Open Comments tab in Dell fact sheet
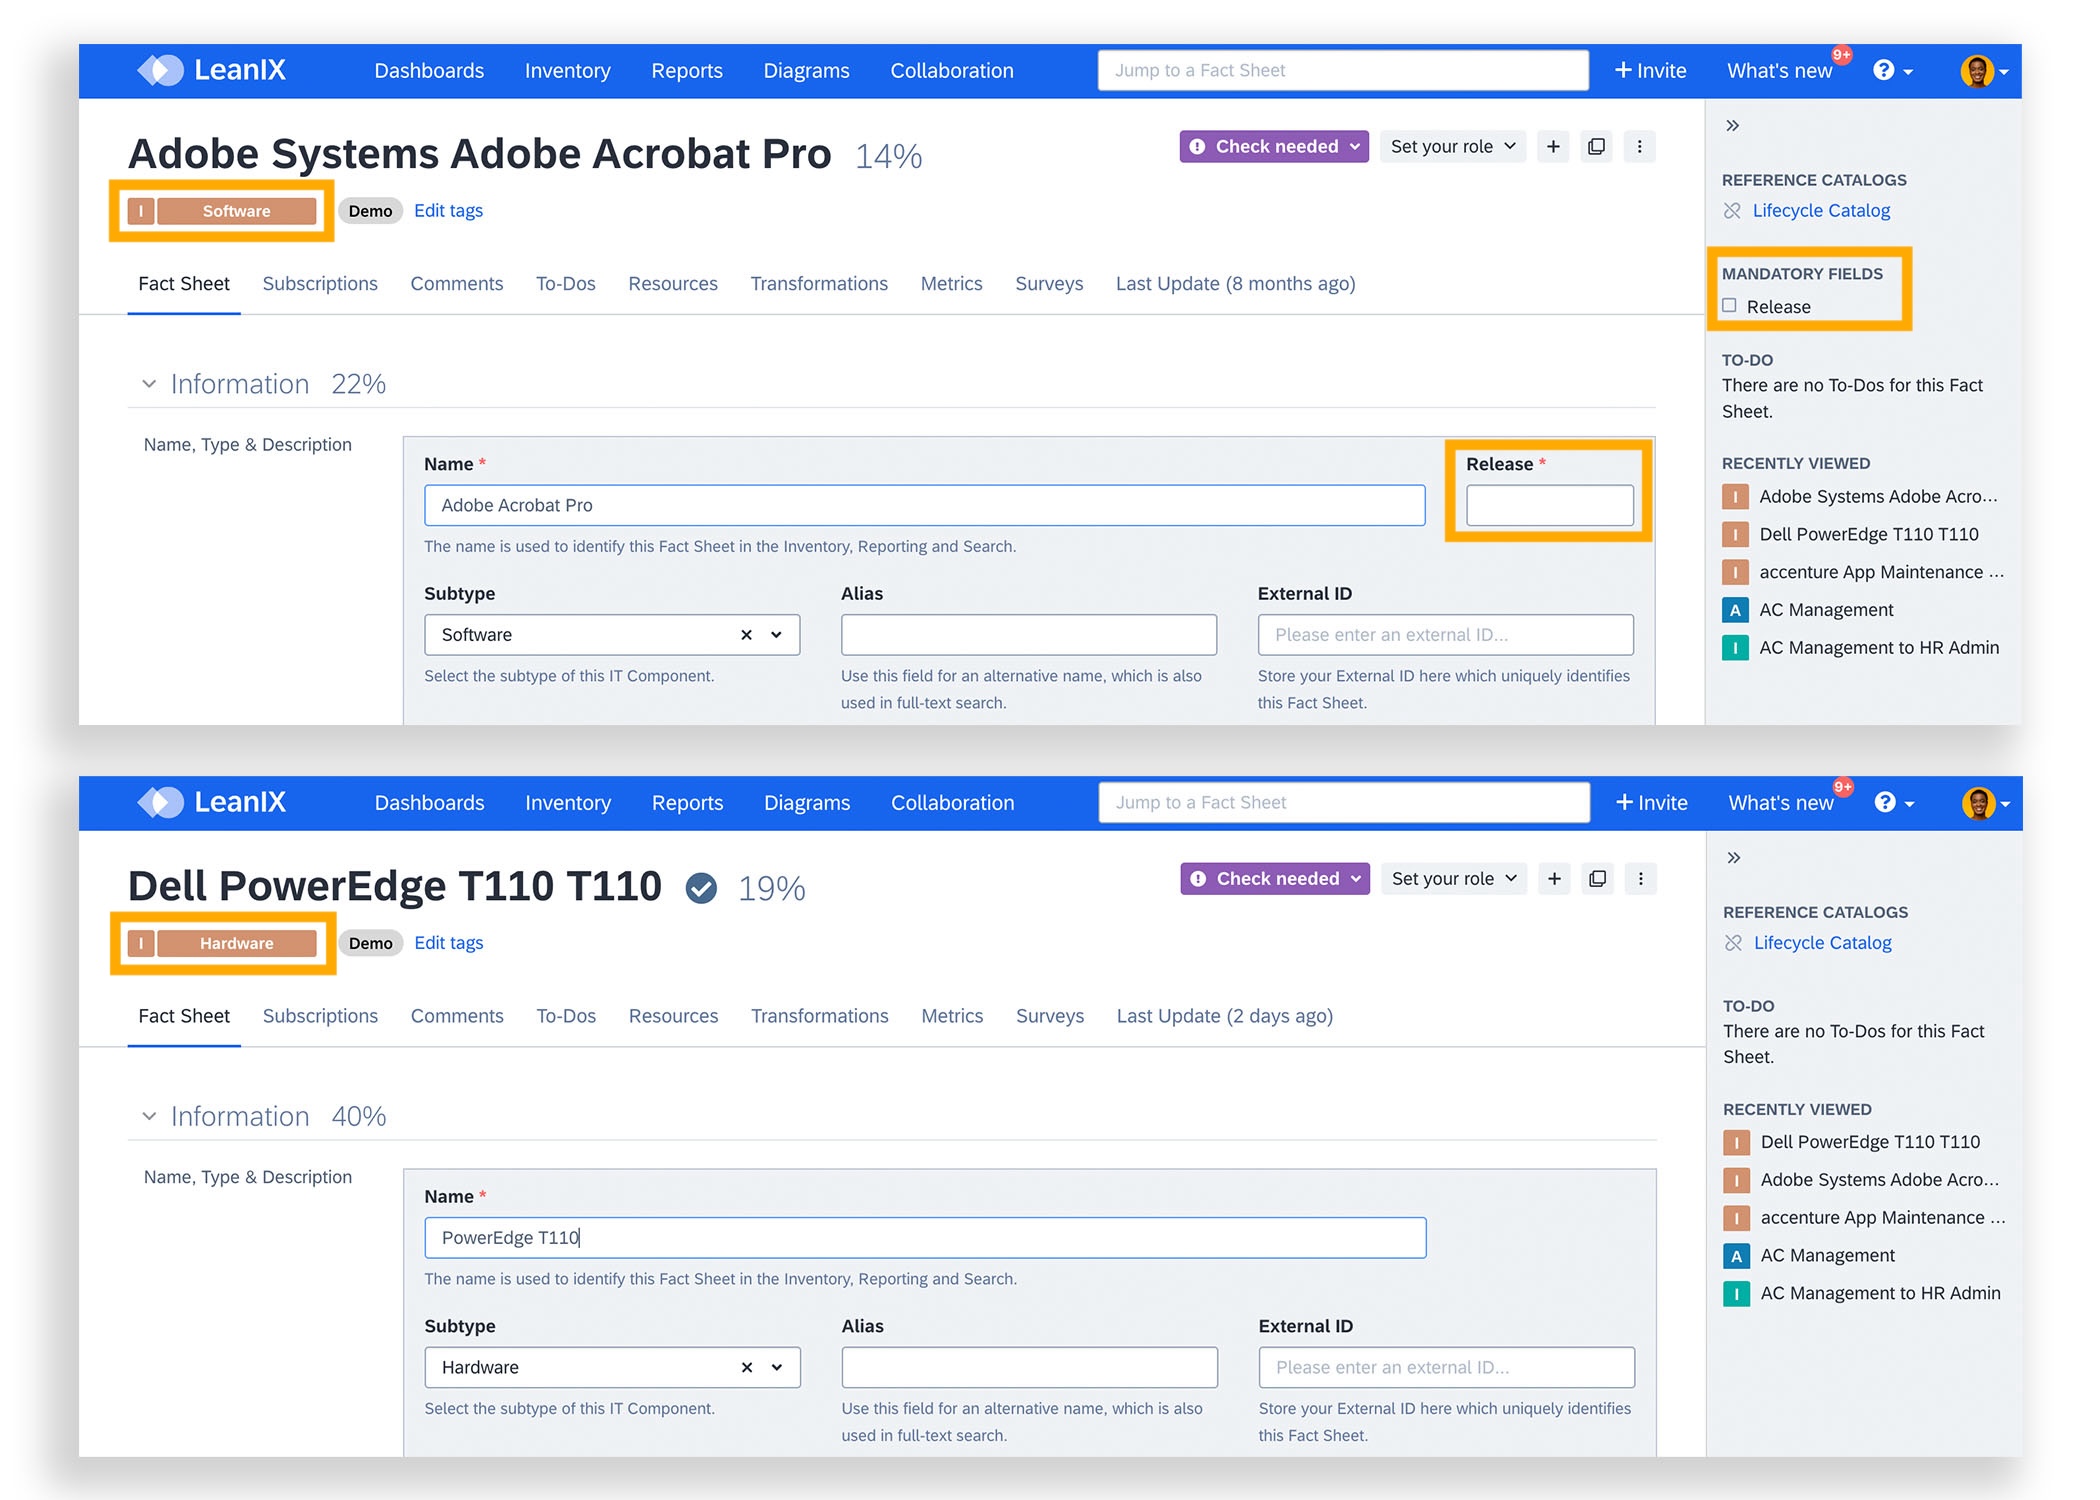This screenshot has width=2100, height=1500. (457, 1016)
